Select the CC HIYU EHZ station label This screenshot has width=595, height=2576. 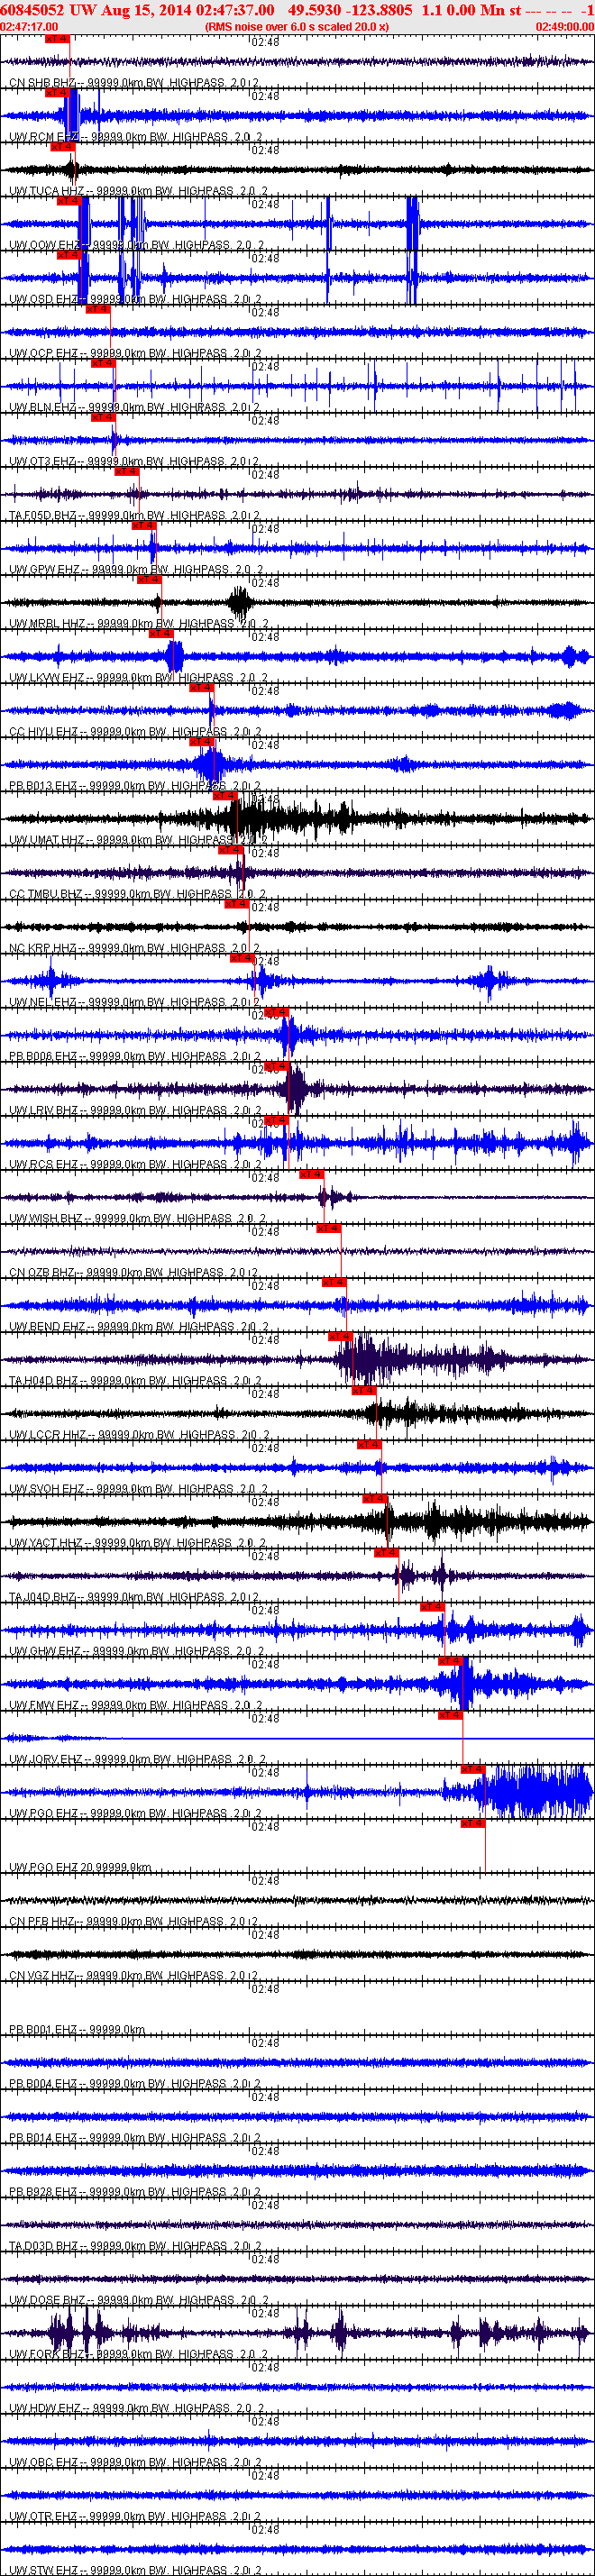[135, 731]
